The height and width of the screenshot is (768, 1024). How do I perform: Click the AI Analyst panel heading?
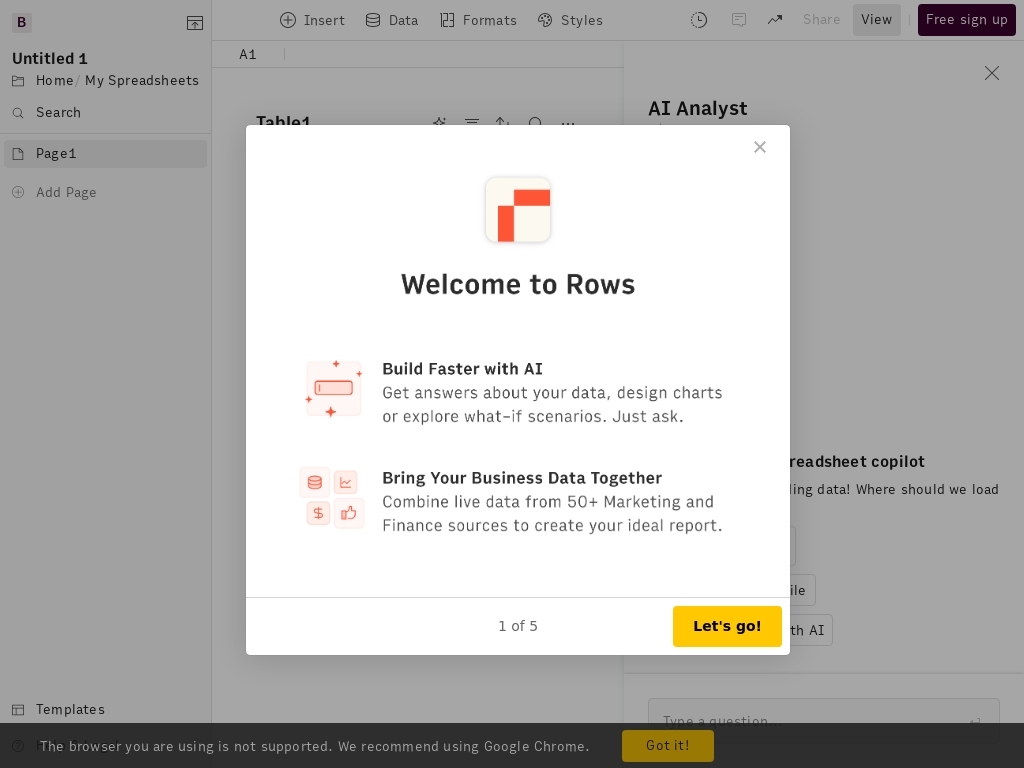(x=697, y=108)
